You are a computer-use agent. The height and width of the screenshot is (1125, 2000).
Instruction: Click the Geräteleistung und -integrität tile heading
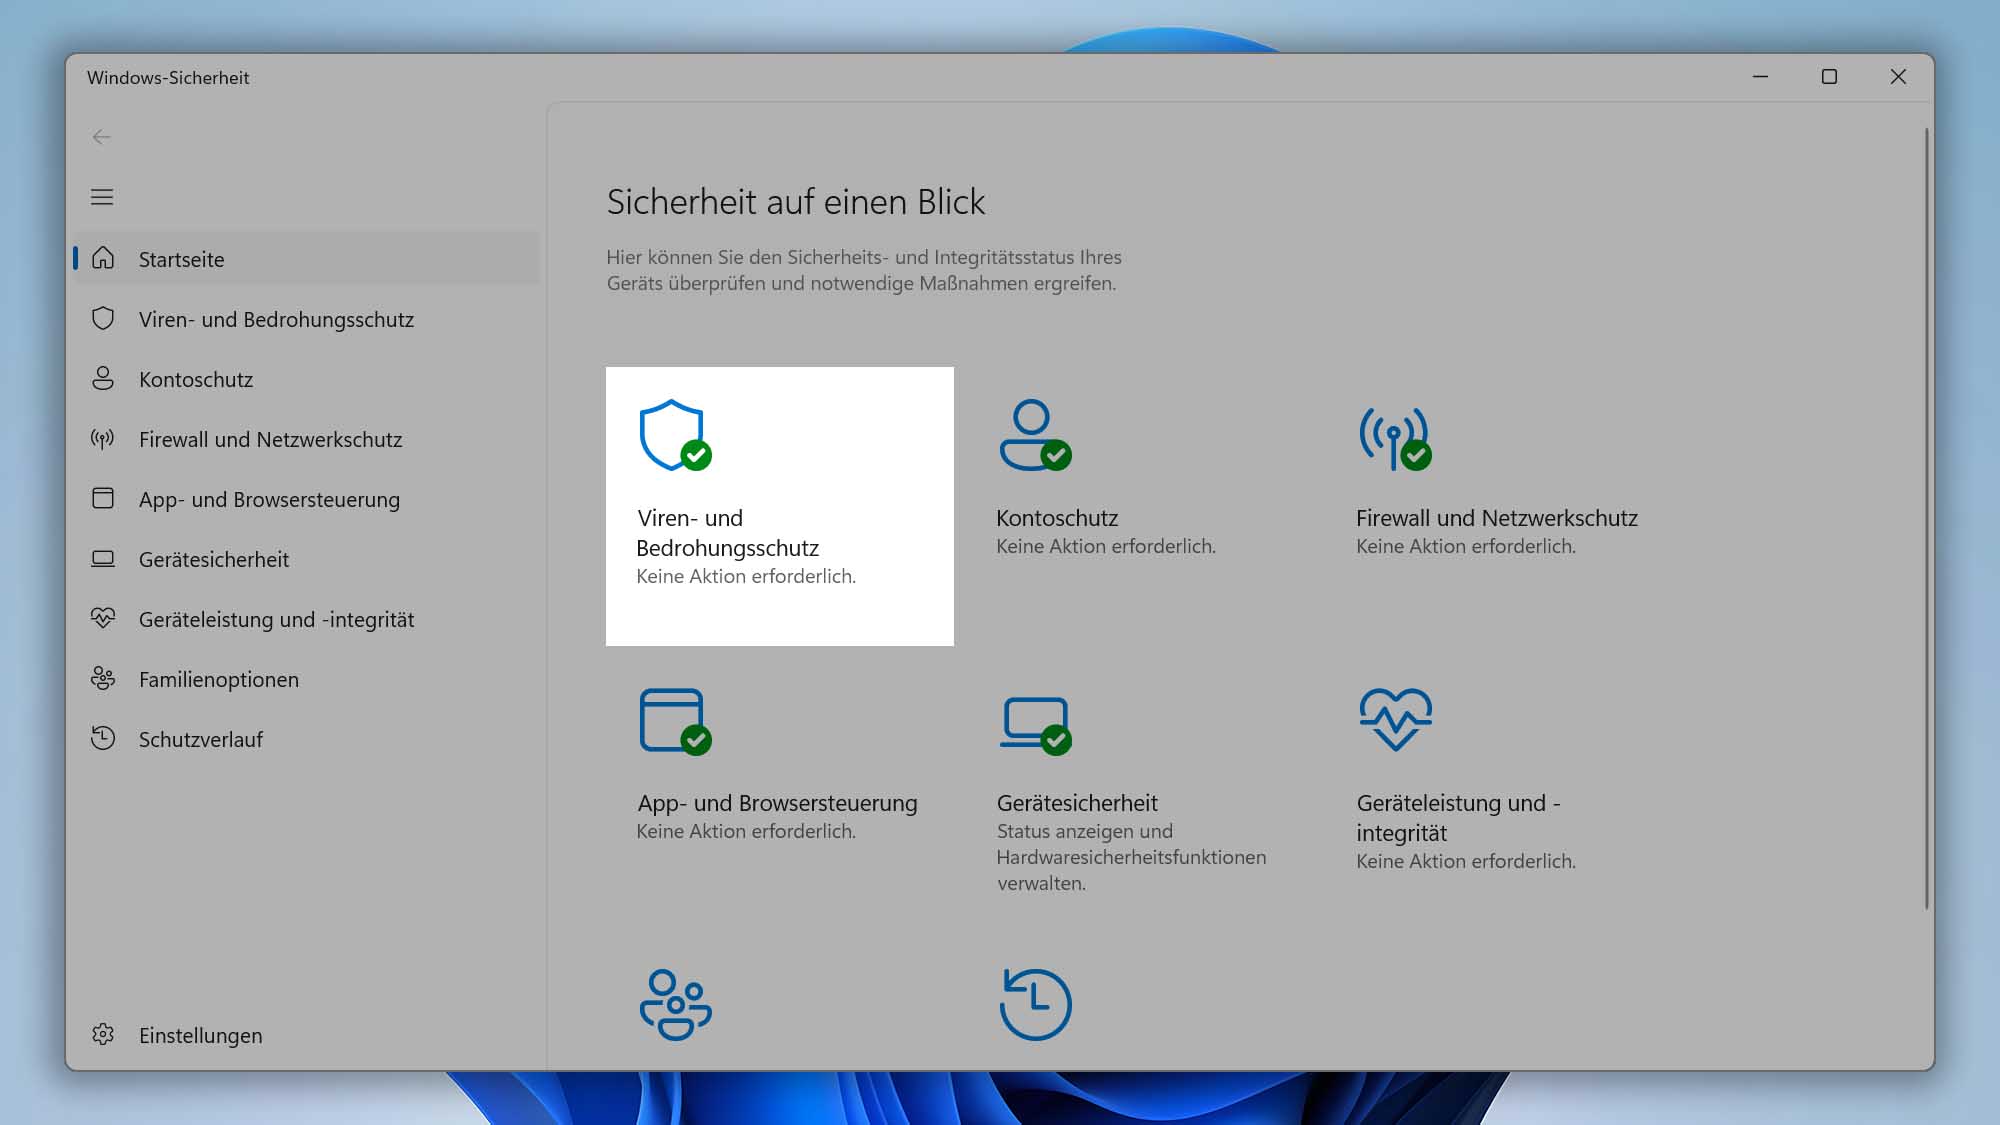pos(1458,818)
